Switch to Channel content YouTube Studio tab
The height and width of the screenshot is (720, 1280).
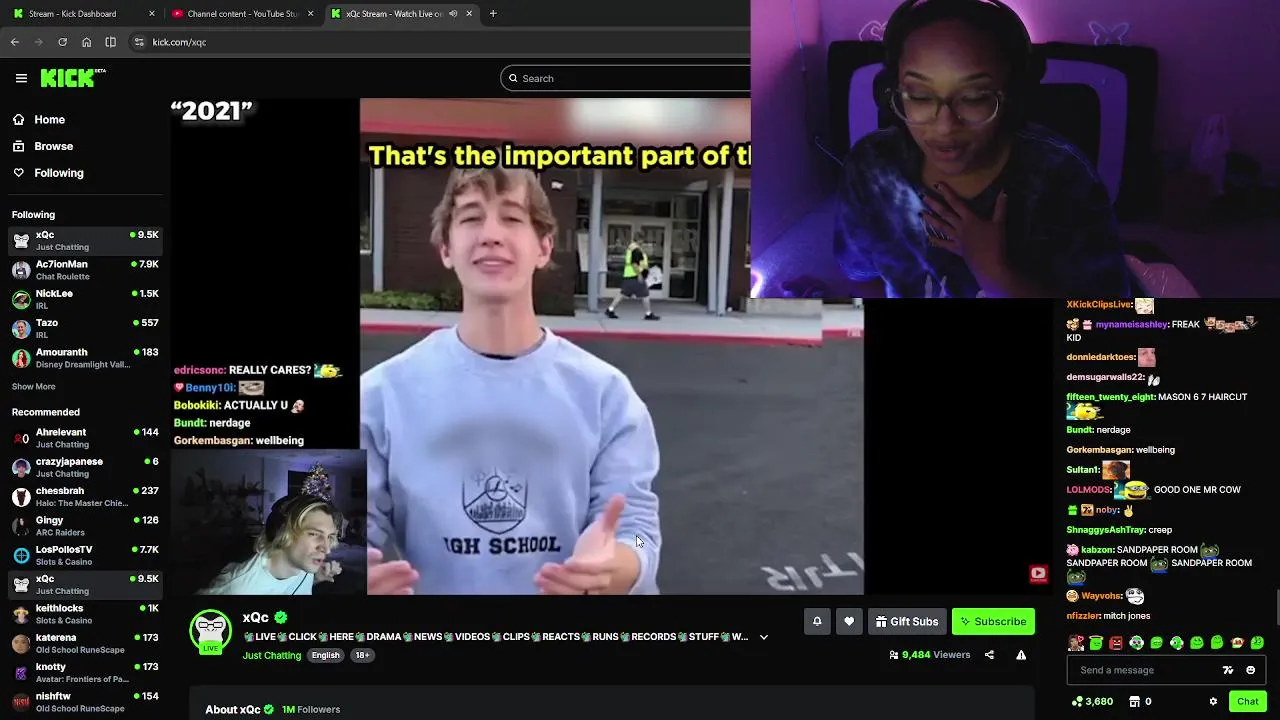[x=243, y=14]
